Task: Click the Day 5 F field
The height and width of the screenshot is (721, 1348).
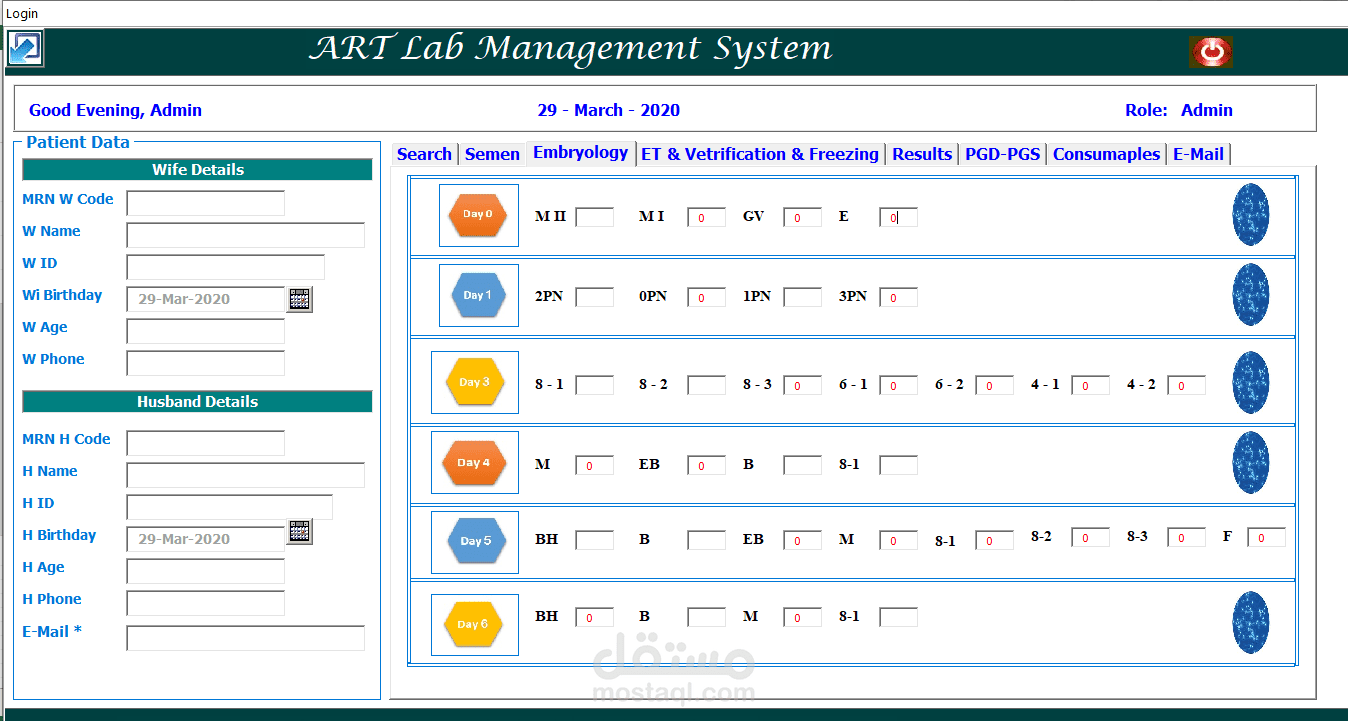Action: tap(1267, 537)
